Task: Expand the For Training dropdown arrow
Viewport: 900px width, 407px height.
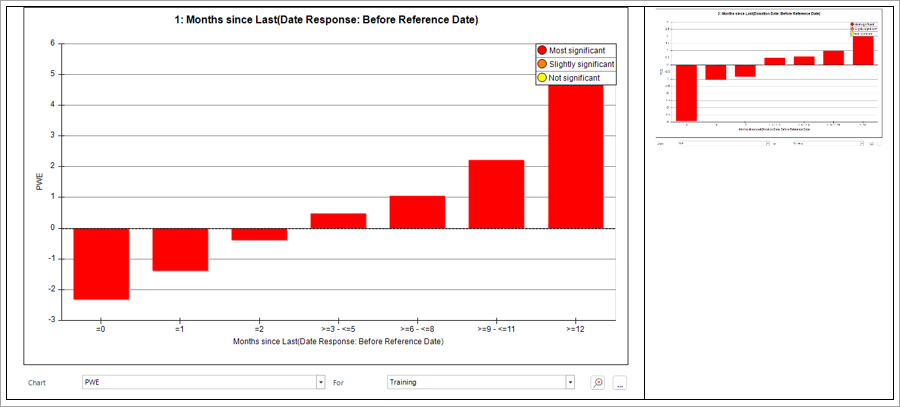Action: (570, 382)
